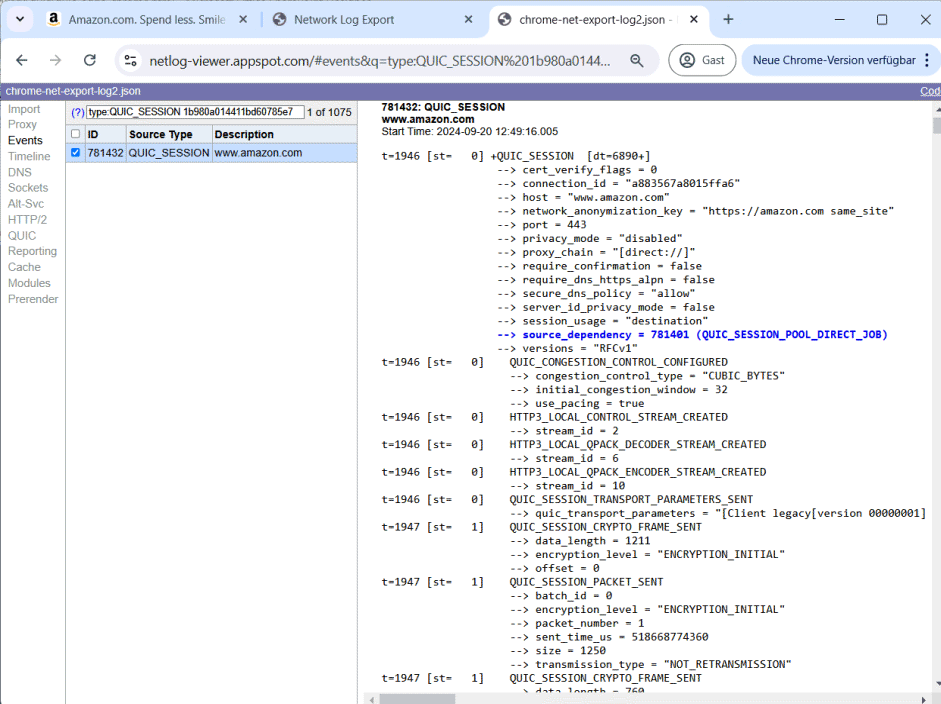Click Neue Chrome-Version verfügbar update button
Viewport: 941px width, 704px height.
point(834,60)
